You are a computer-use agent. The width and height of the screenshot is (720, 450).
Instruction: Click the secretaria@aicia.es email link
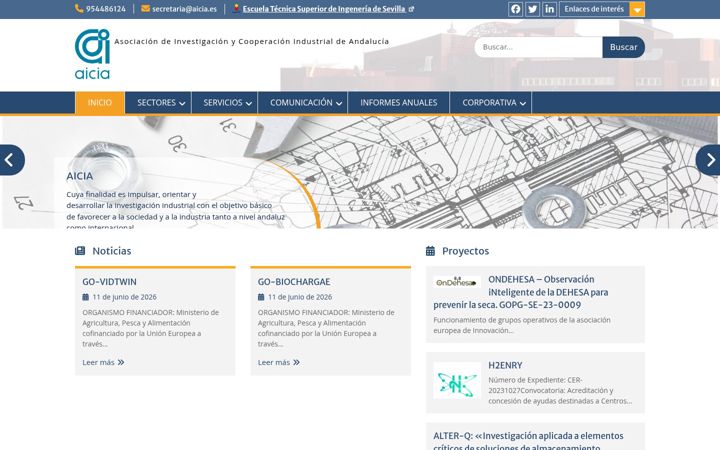click(184, 9)
